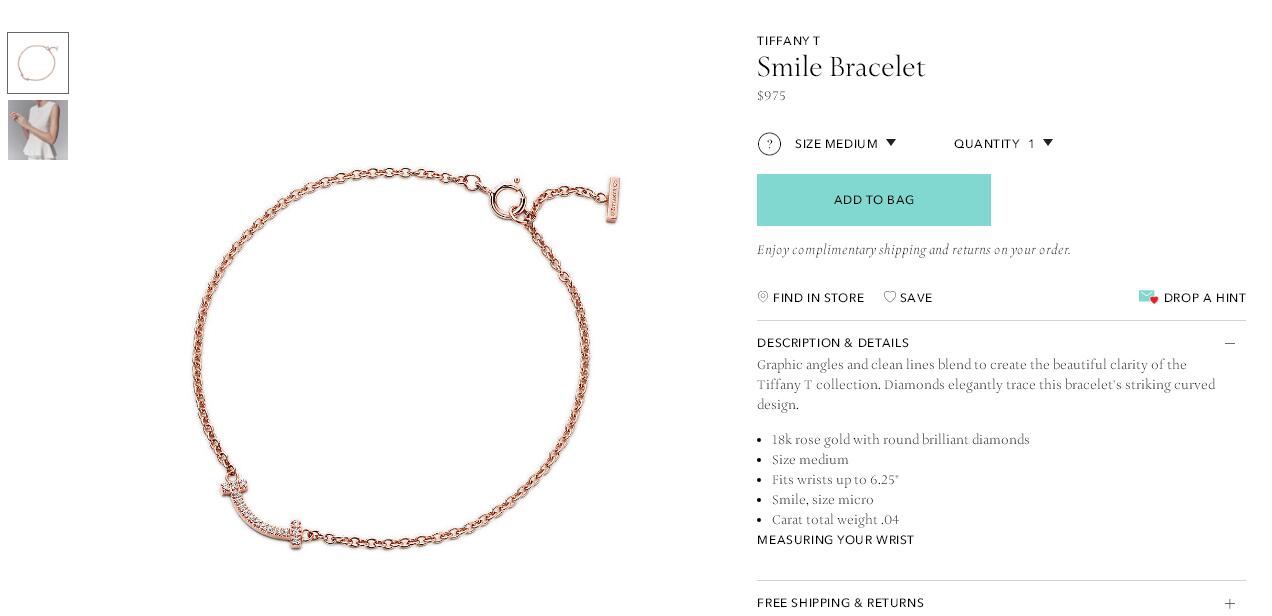Select the bracelet product thumbnail
1272x616 pixels.
click(x=38, y=63)
